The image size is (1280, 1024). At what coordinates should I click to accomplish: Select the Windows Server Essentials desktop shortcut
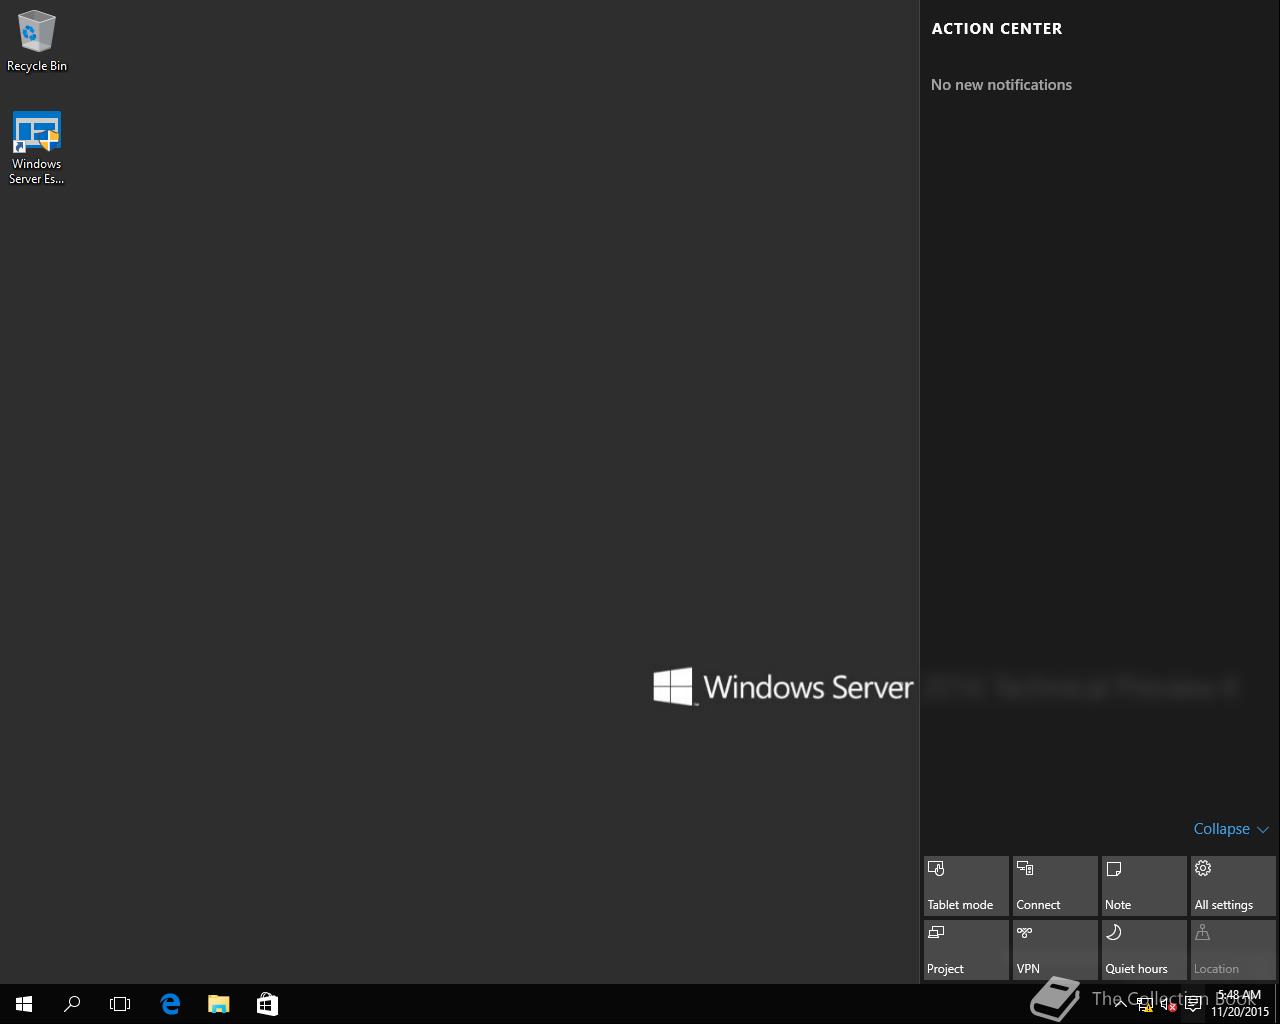(x=37, y=148)
